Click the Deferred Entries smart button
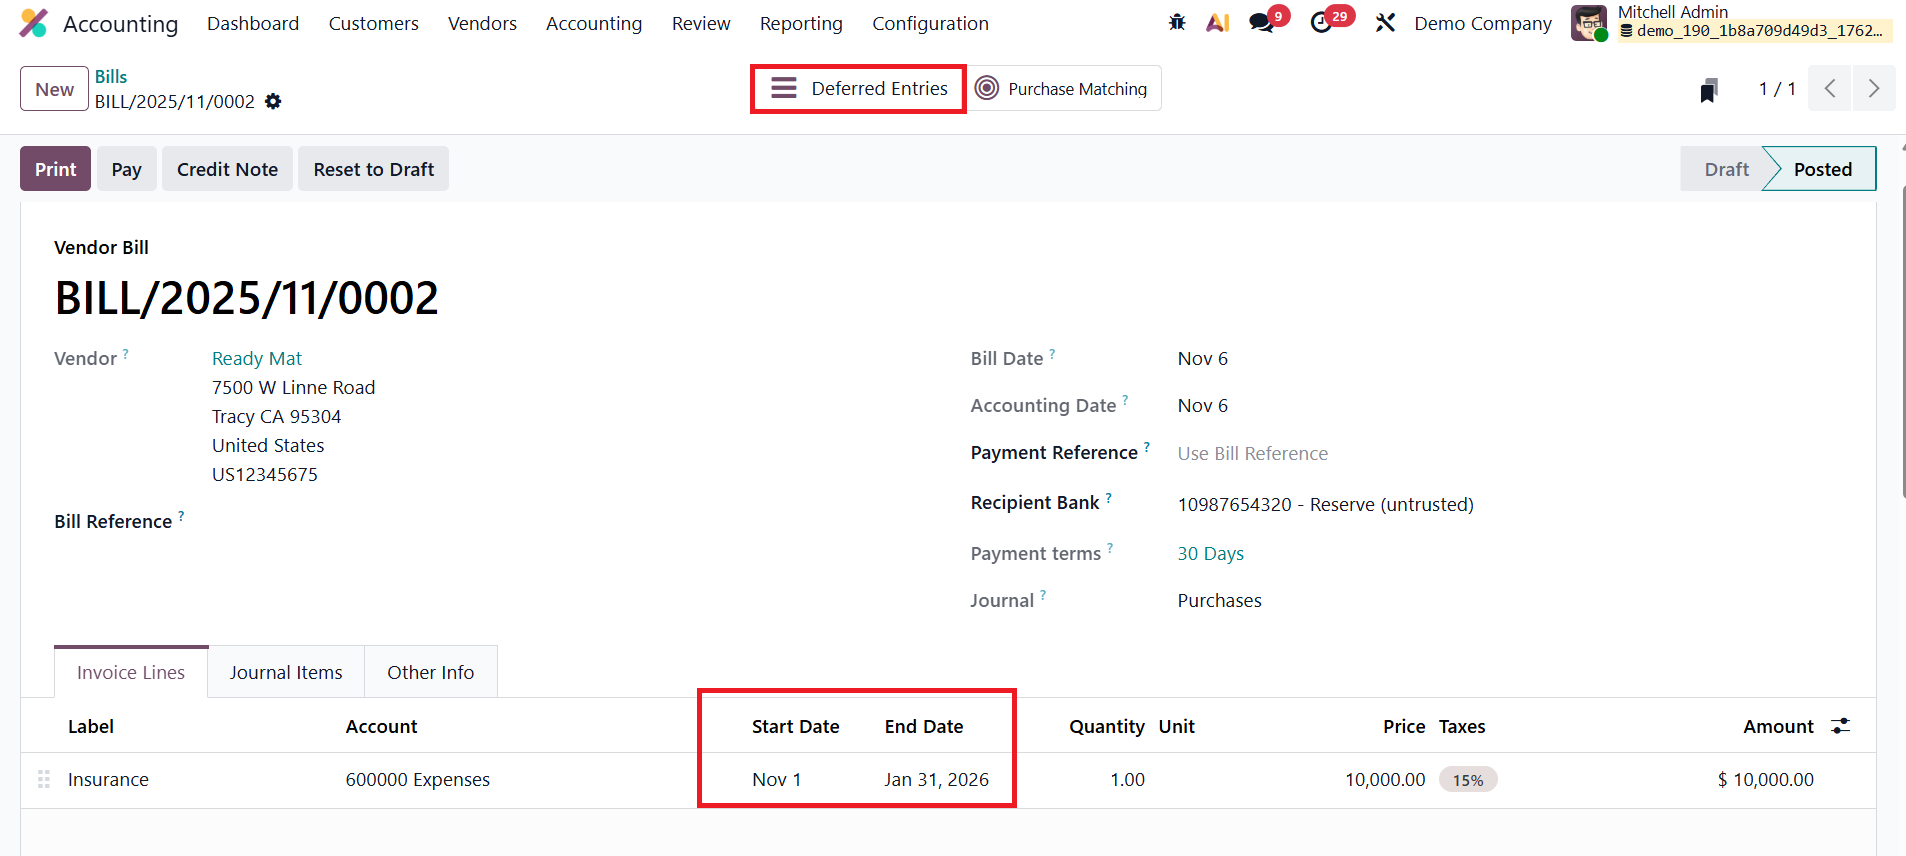The image size is (1906, 856). pyautogui.click(x=859, y=89)
